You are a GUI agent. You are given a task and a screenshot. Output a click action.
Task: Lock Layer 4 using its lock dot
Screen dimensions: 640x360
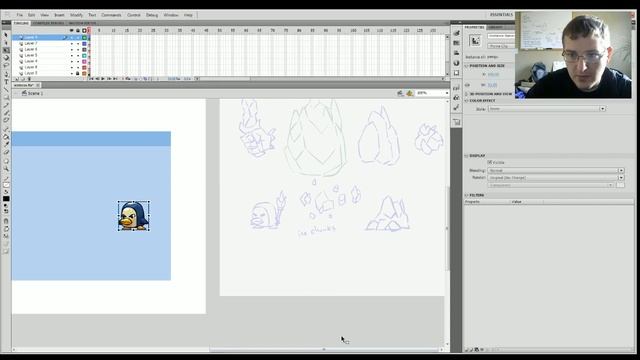click(x=78, y=61)
